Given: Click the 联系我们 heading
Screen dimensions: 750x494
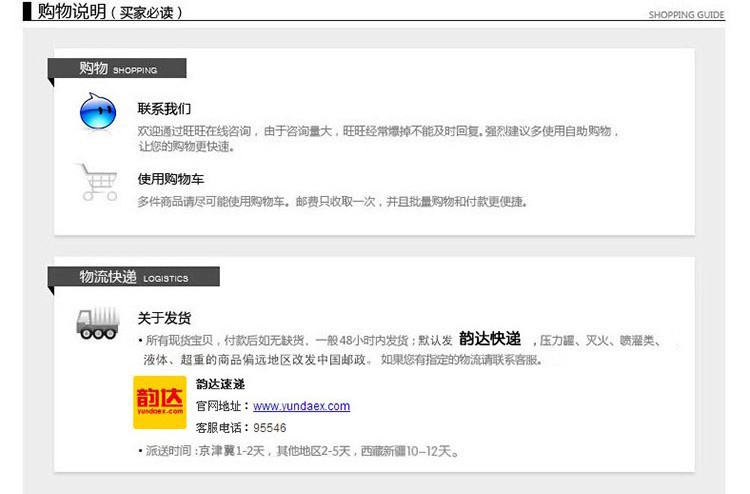Looking at the screenshot, I should (x=164, y=108).
